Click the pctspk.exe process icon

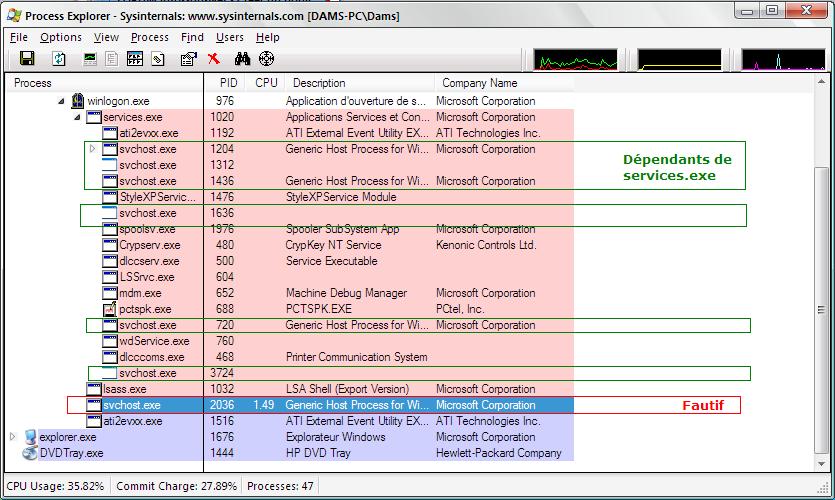pyautogui.click(x=110, y=309)
